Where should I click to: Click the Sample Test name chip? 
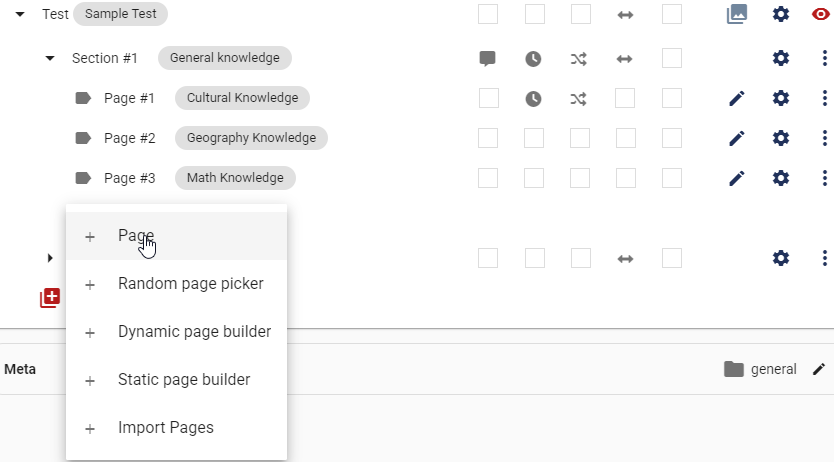[121, 14]
